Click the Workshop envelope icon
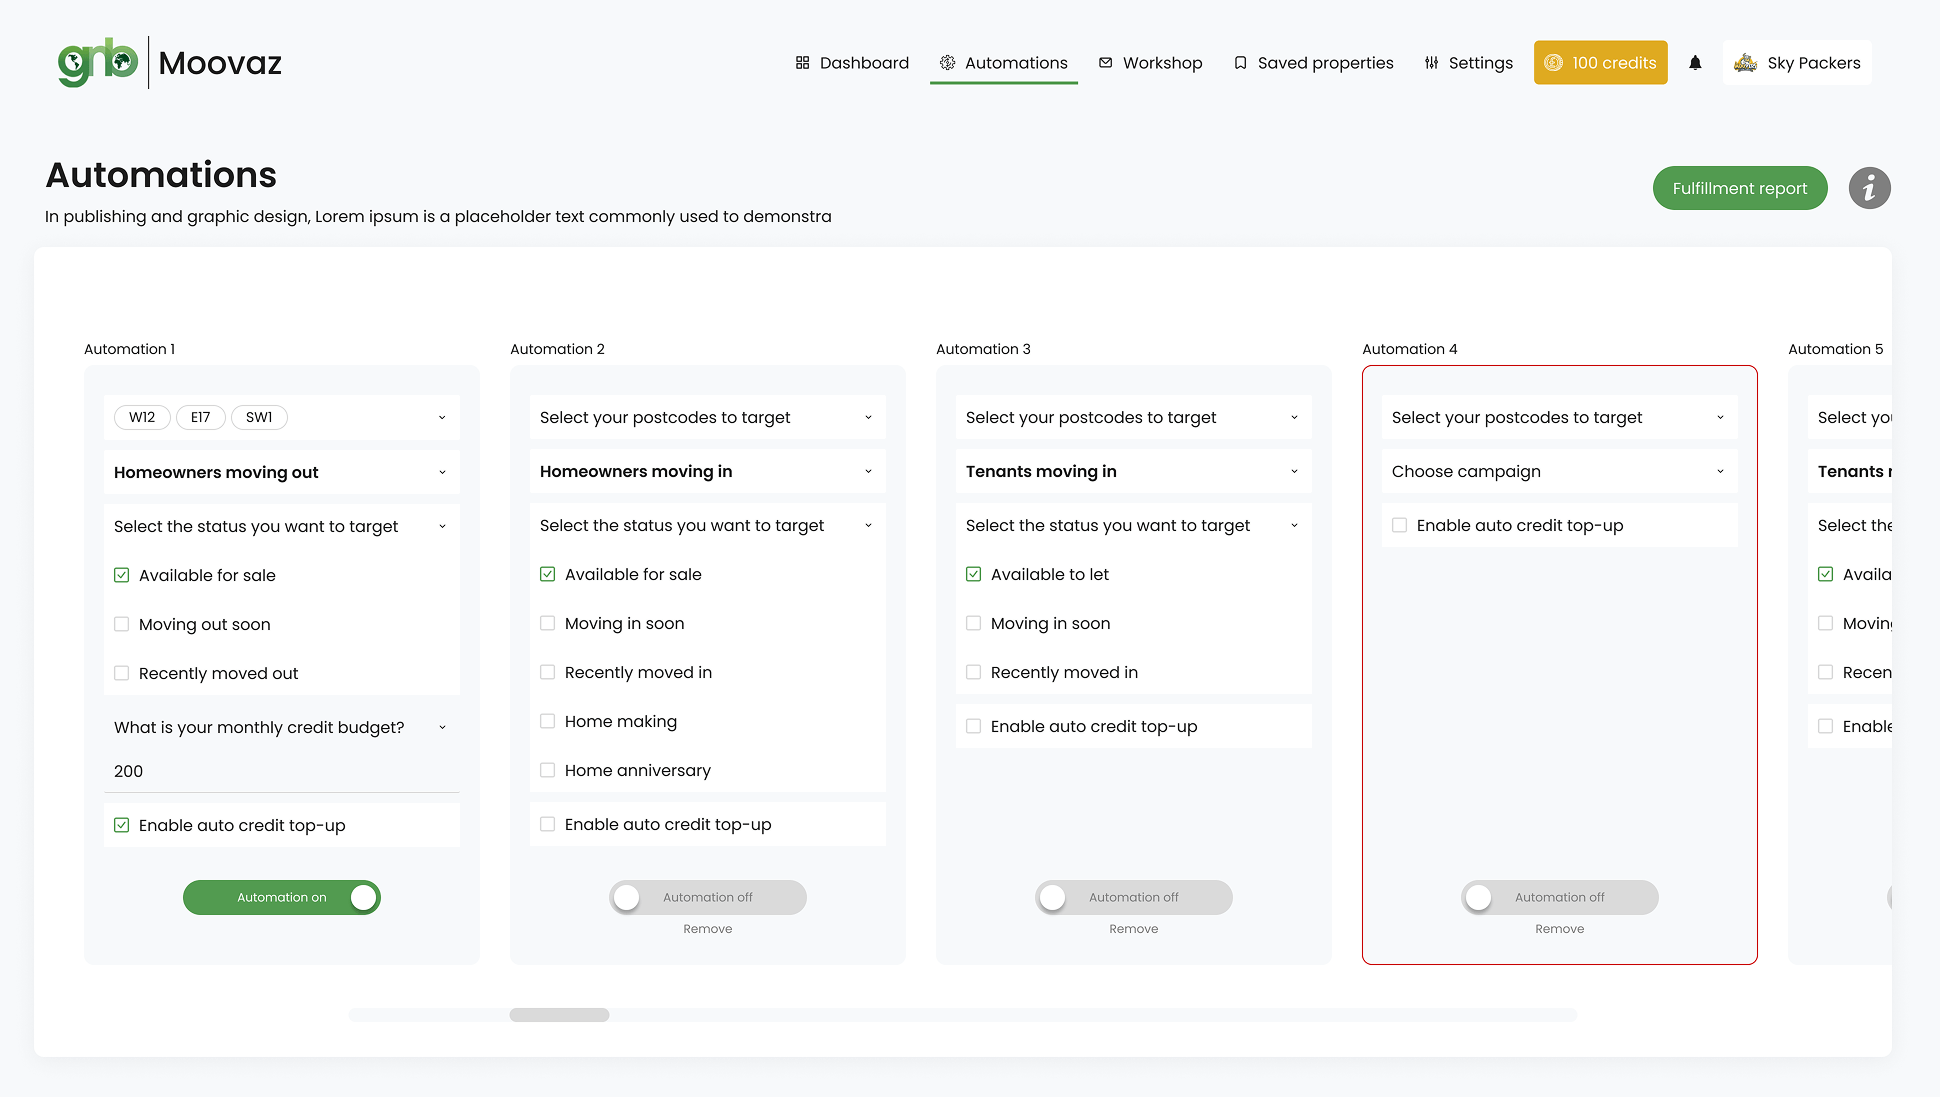This screenshot has height=1097, width=1940. tap(1105, 63)
